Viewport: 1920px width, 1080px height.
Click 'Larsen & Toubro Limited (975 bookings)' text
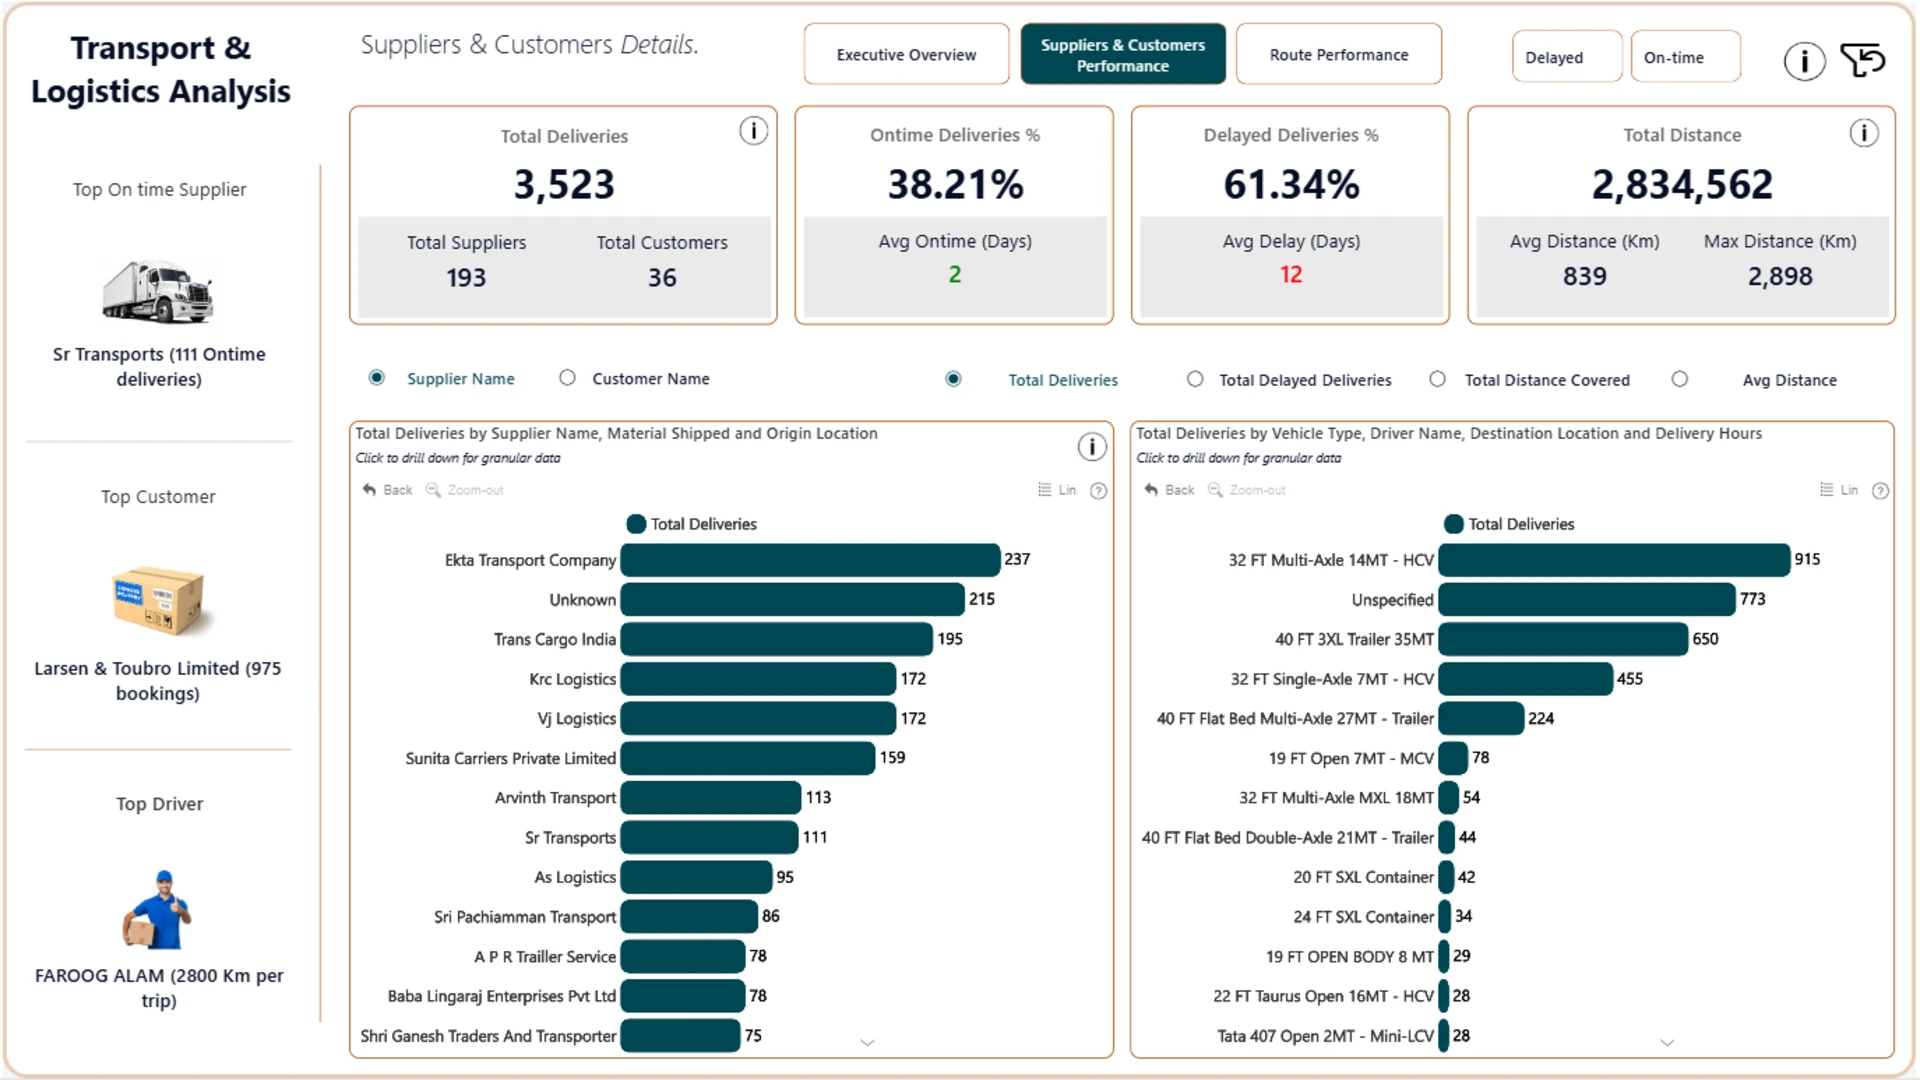(158, 681)
